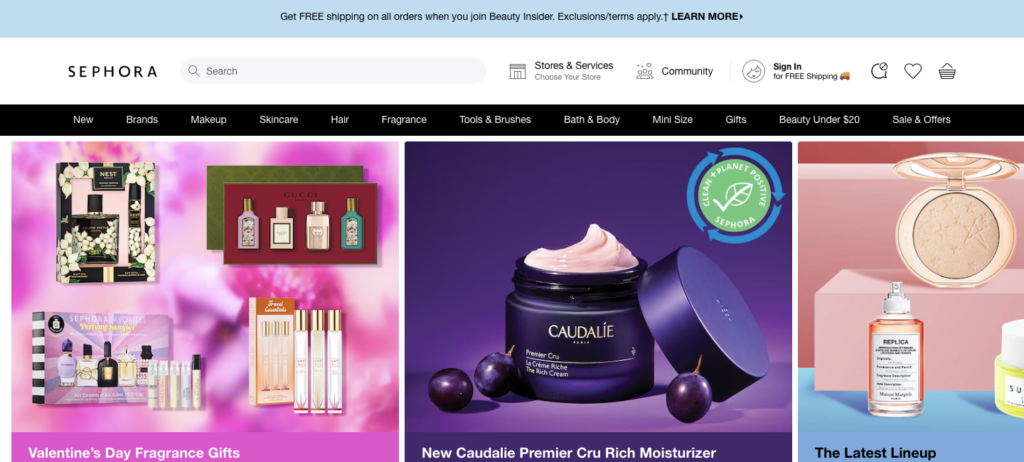Click the Clean + Planet Positive badge
The width and height of the screenshot is (1024, 462).
735,195
